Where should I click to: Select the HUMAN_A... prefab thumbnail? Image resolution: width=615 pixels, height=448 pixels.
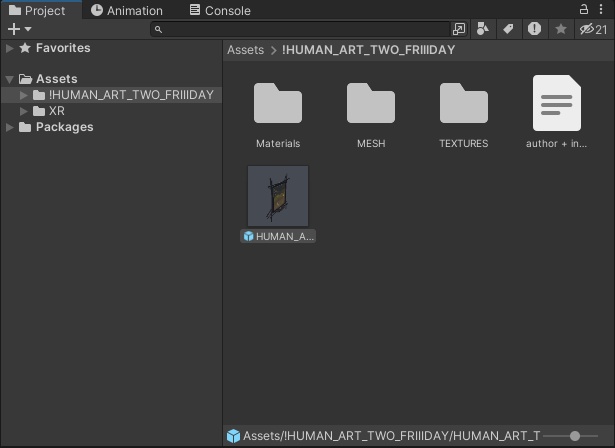tap(278, 196)
